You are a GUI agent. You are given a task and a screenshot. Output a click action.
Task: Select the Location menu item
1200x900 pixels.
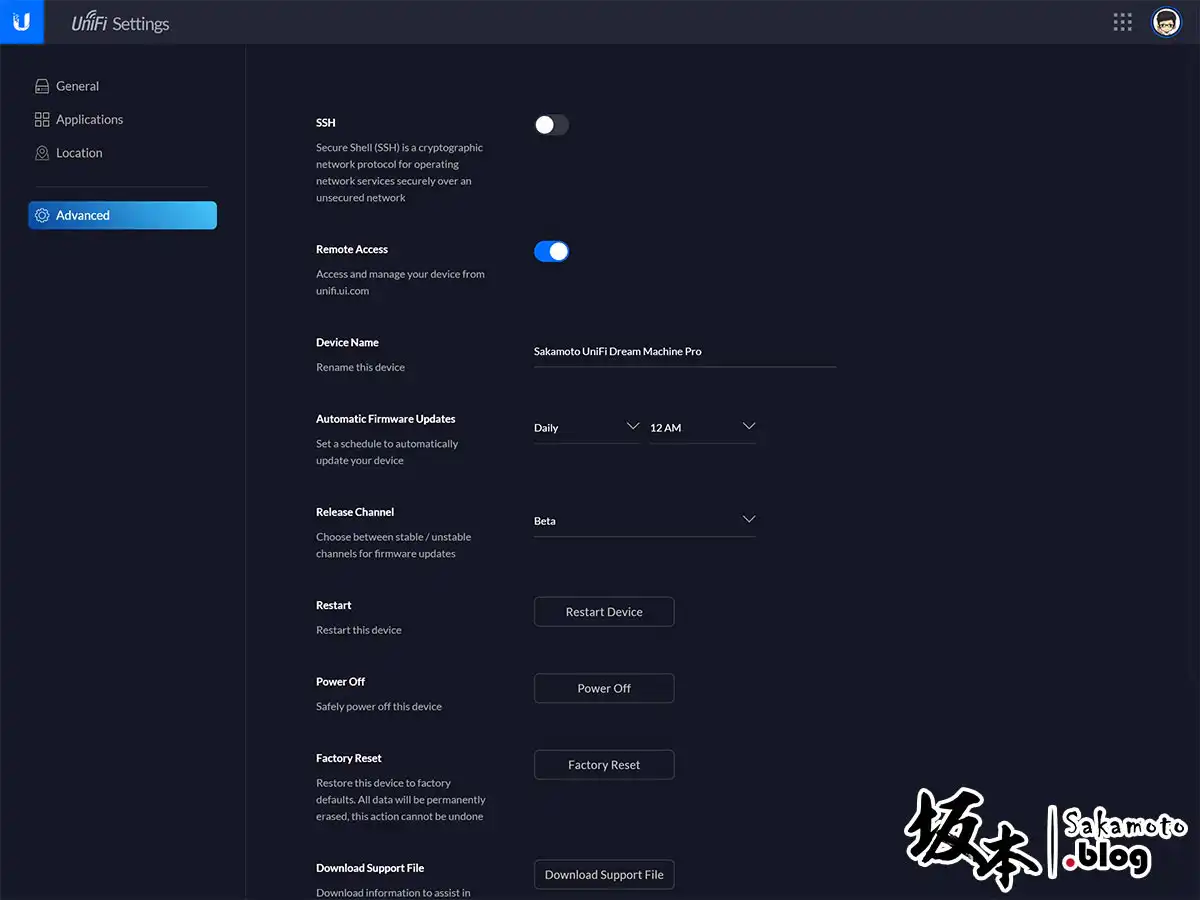coord(79,153)
